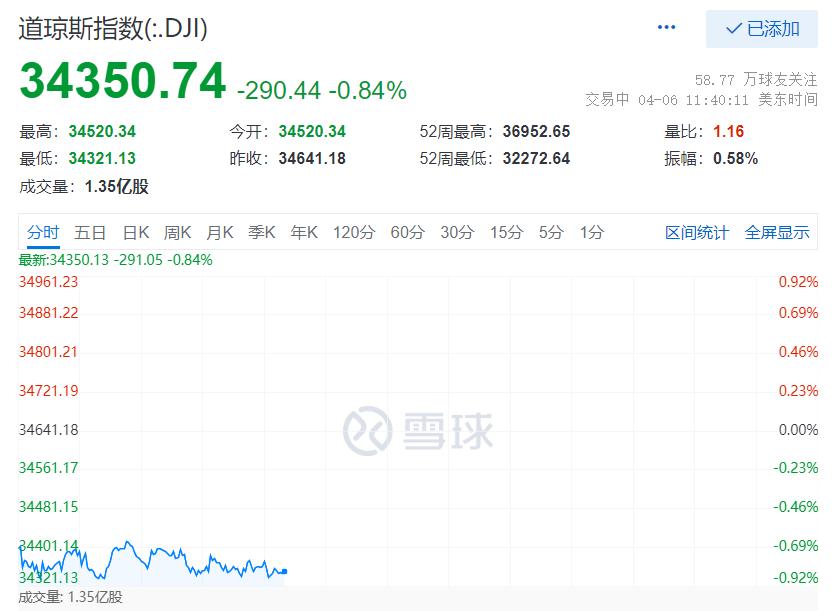Open the three-dot more options menu

click(666, 27)
